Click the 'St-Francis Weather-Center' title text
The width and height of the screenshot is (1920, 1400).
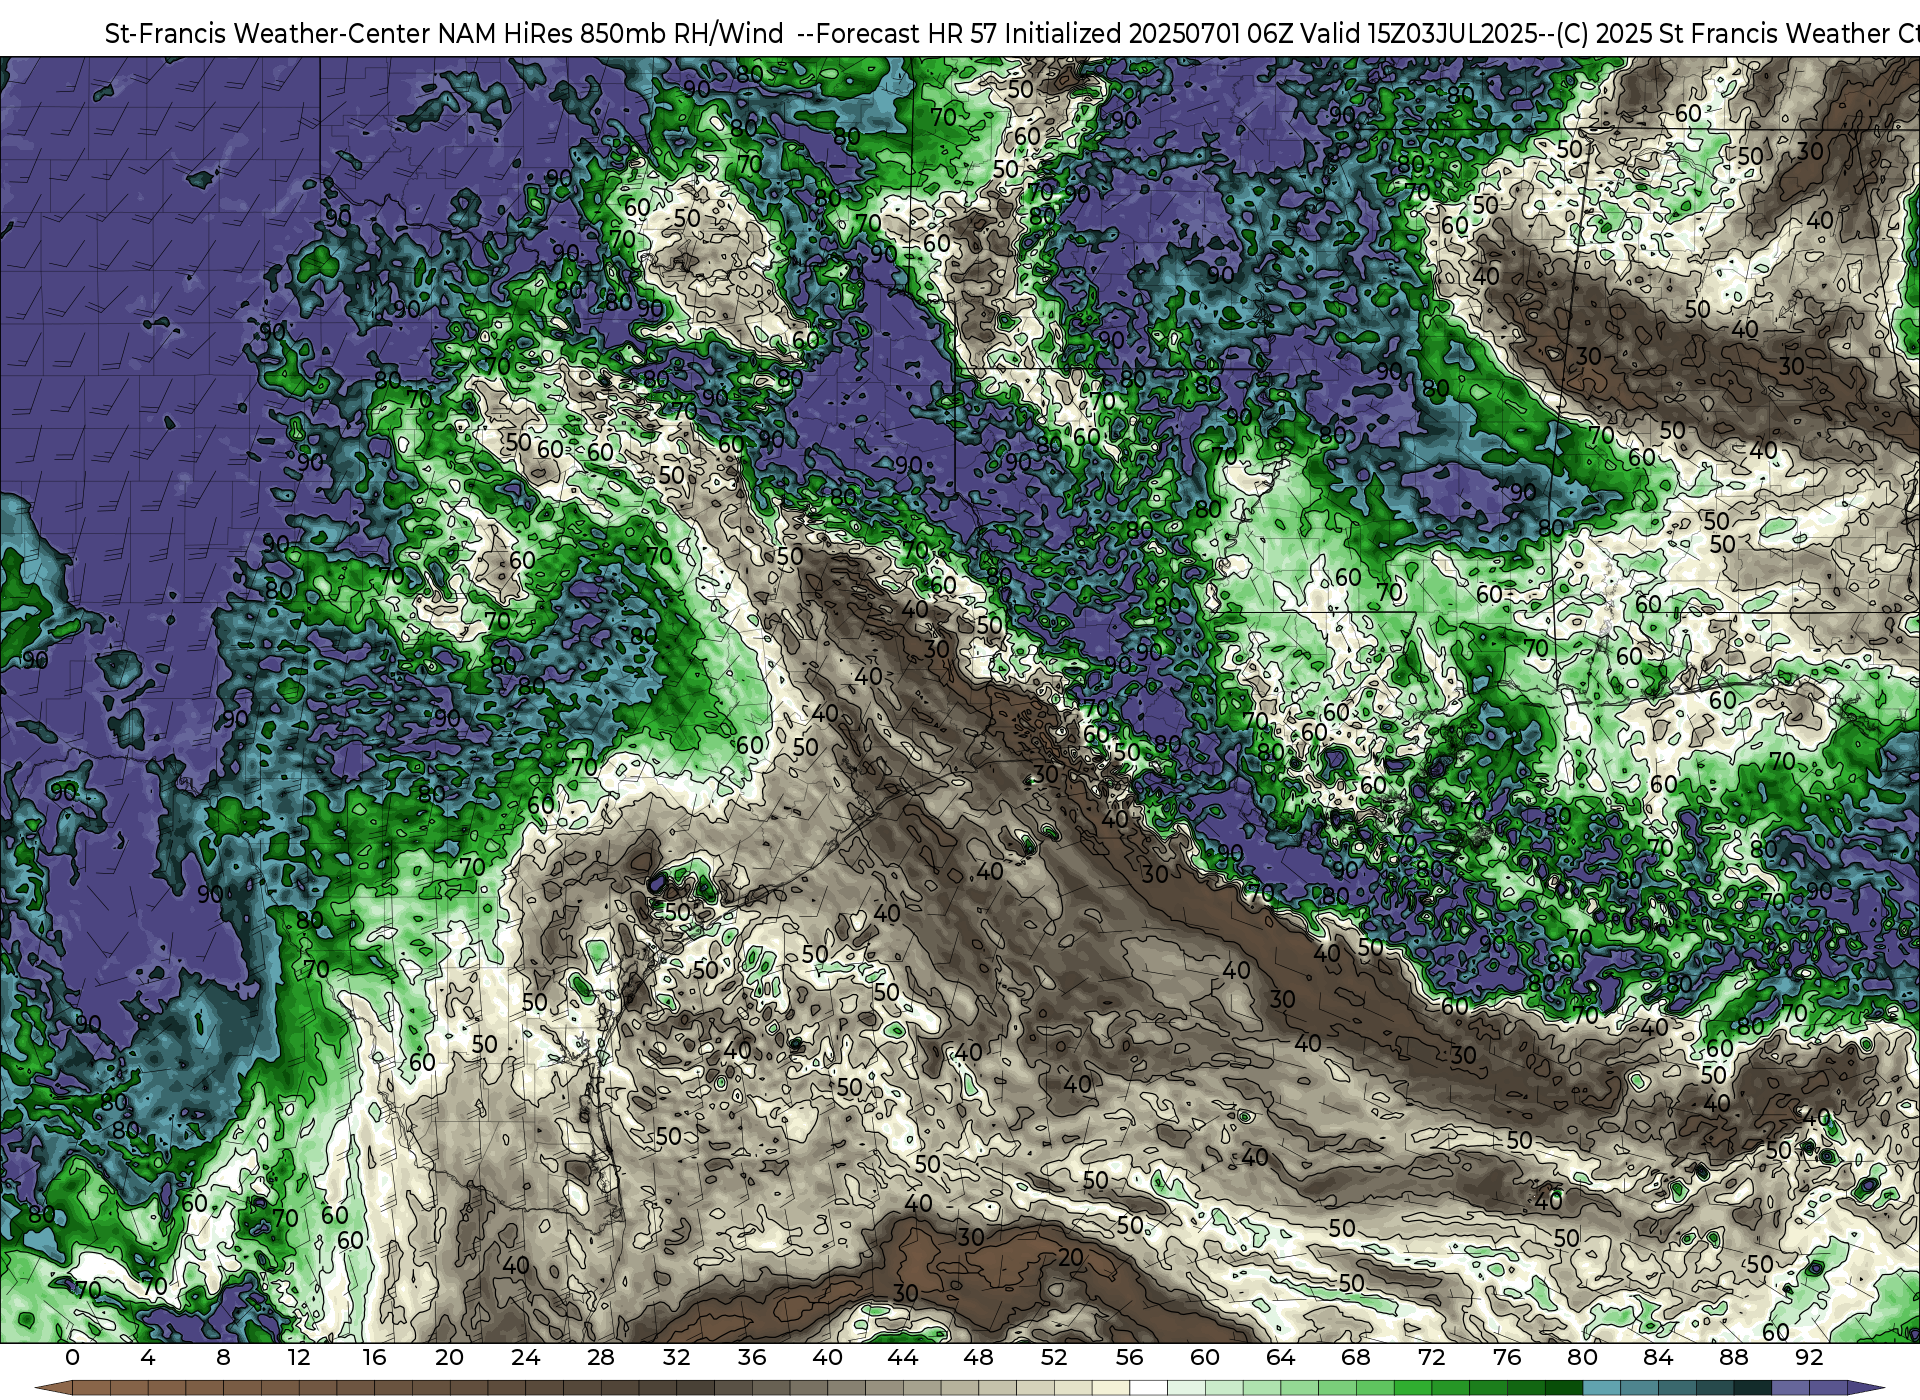(x=267, y=34)
